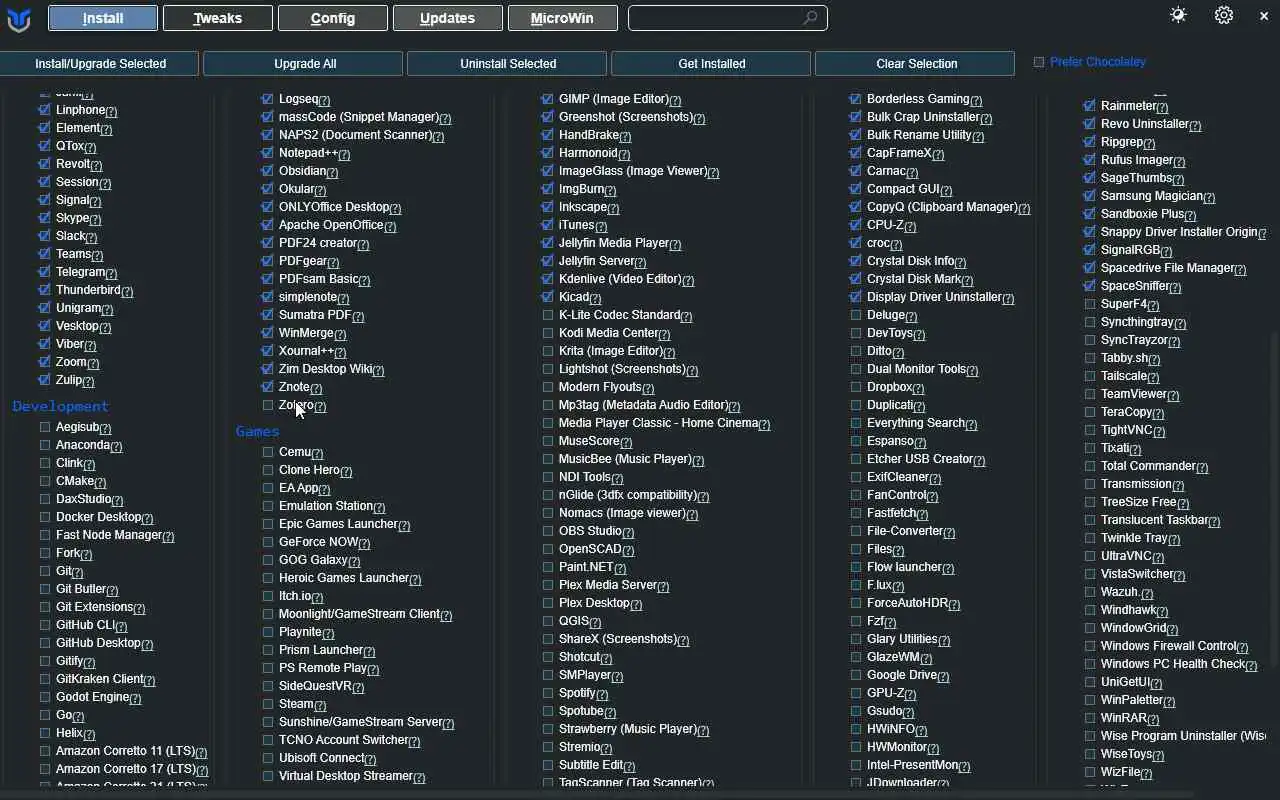The height and width of the screenshot is (800, 1280).
Task: Open the help link (?) next to Google Drive
Action: pos(943,676)
